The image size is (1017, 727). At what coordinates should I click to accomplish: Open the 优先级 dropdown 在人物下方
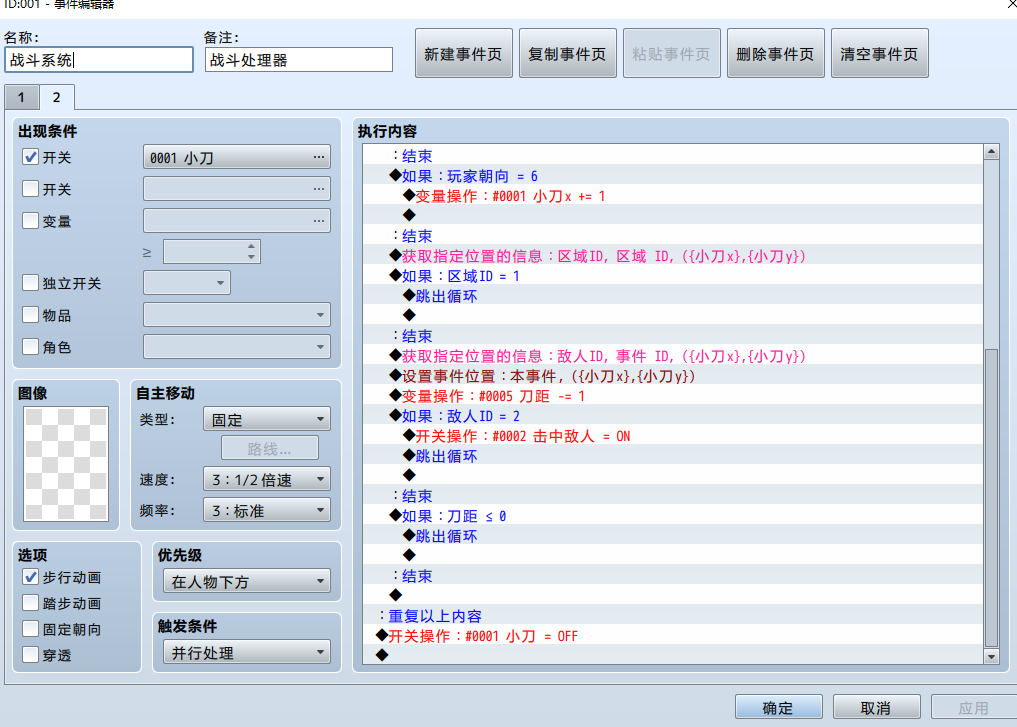coord(246,581)
